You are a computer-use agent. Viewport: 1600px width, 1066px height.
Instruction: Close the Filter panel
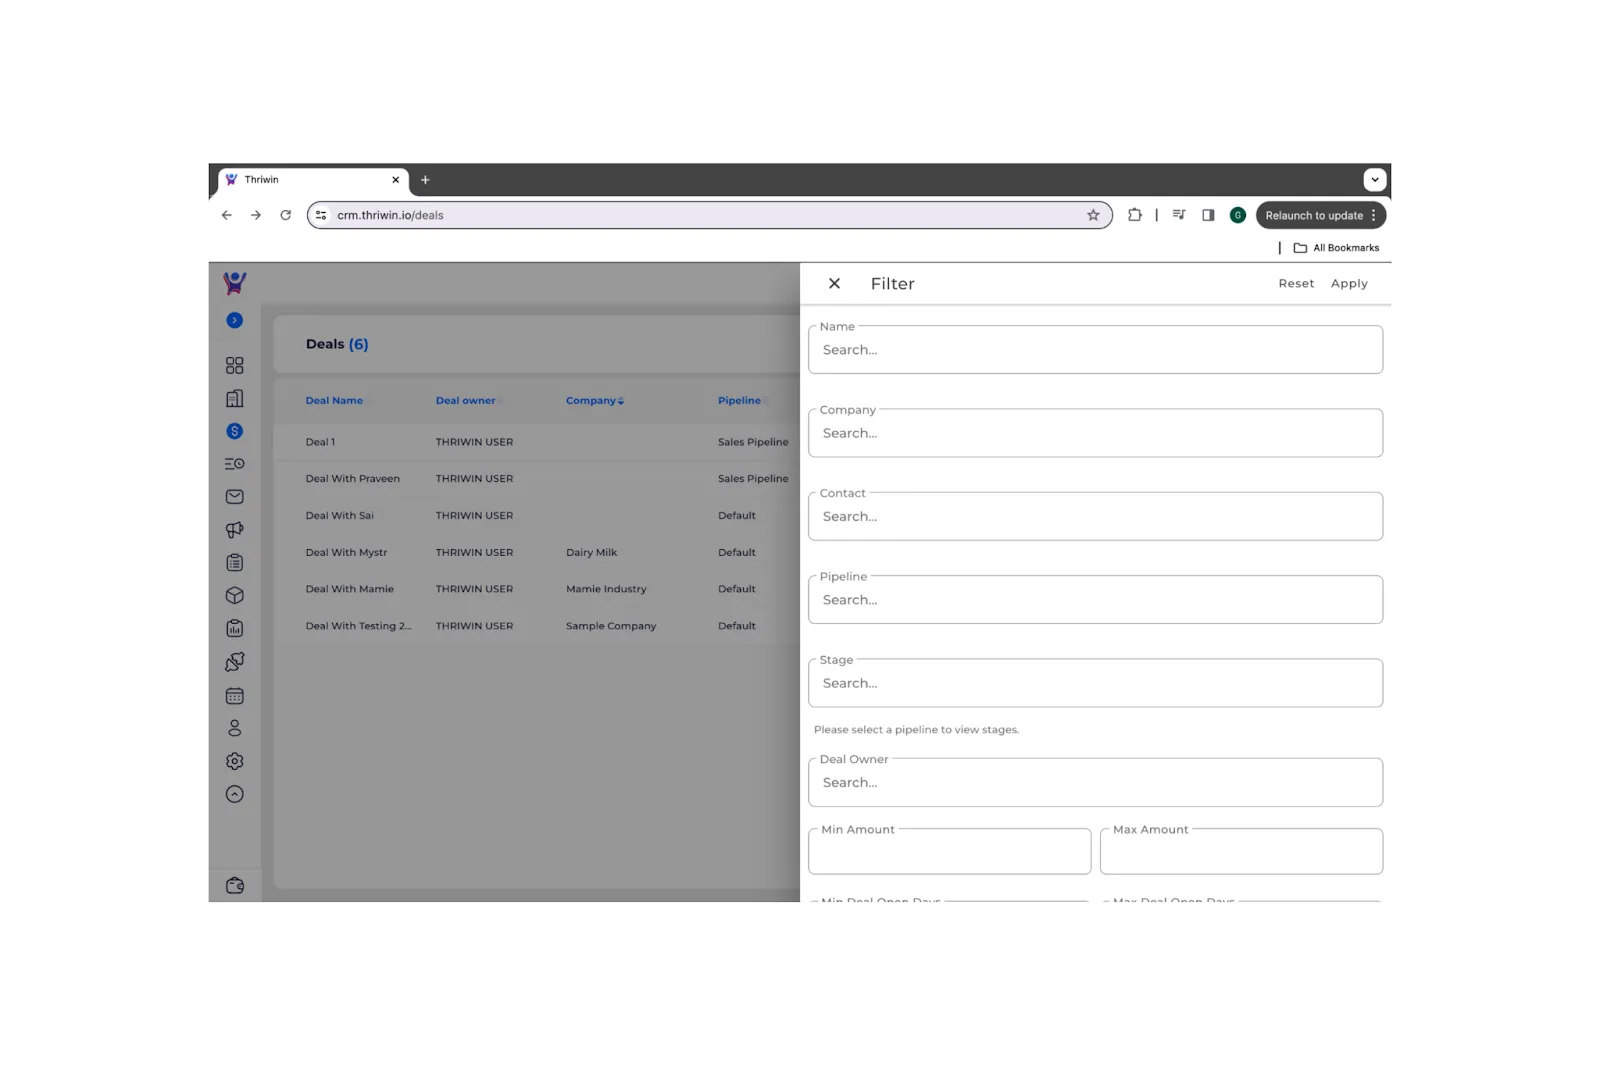click(x=835, y=284)
